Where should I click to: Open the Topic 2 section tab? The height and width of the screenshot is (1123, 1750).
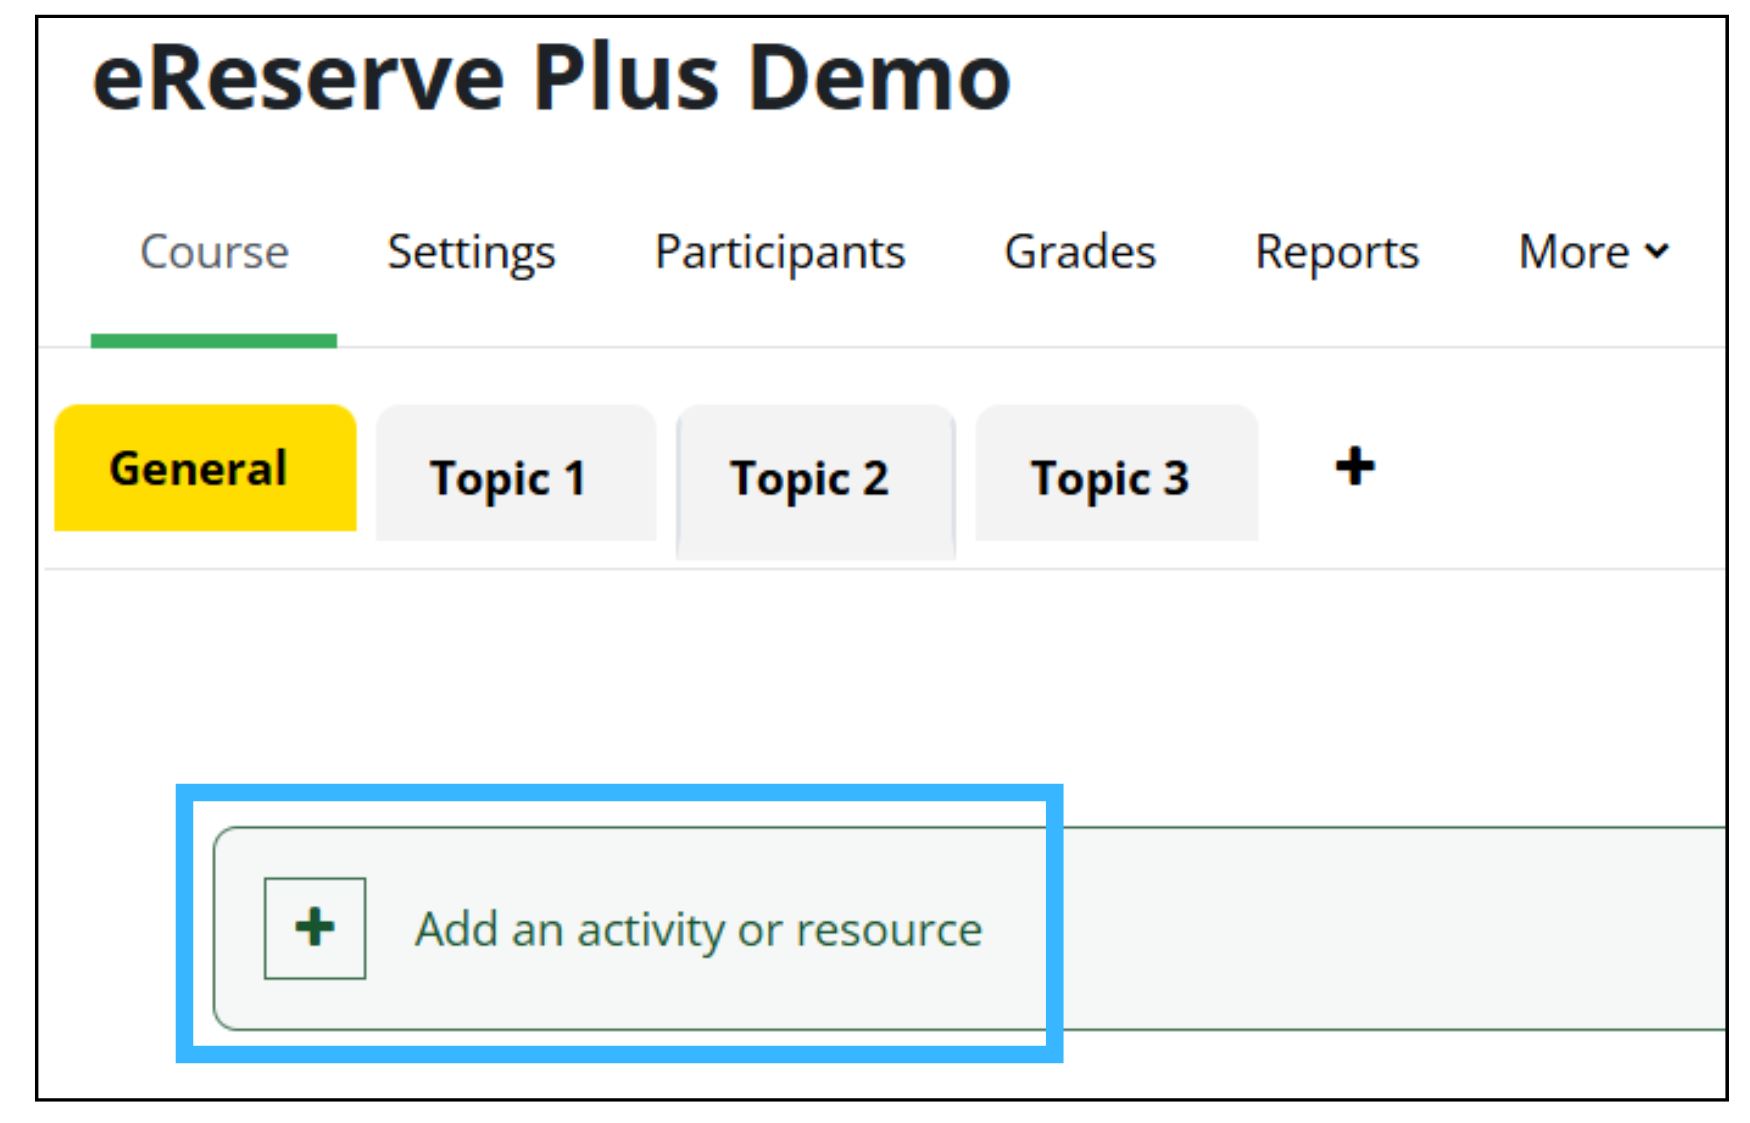coord(816,480)
